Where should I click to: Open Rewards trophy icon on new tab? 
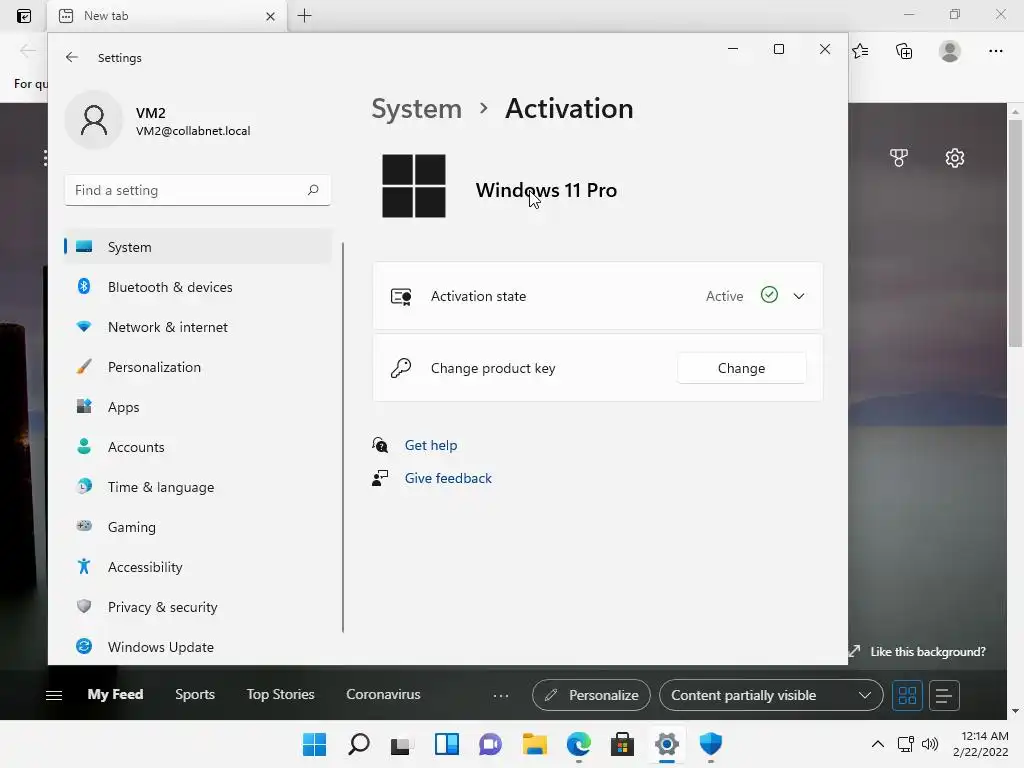point(899,157)
